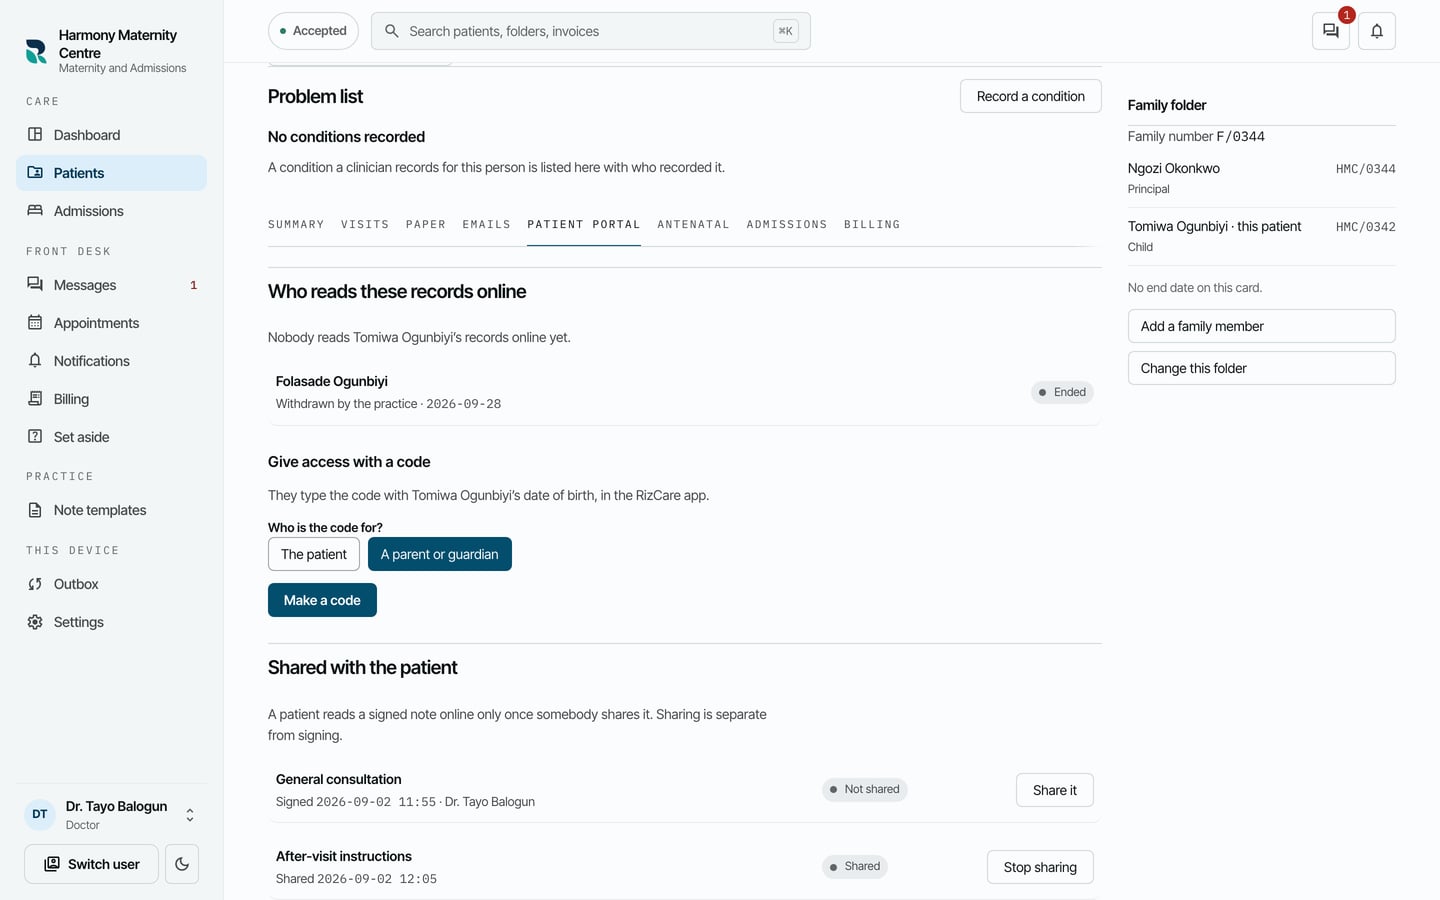The image size is (1440, 900).
Task: Click the Make a code button
Action: 322,600
